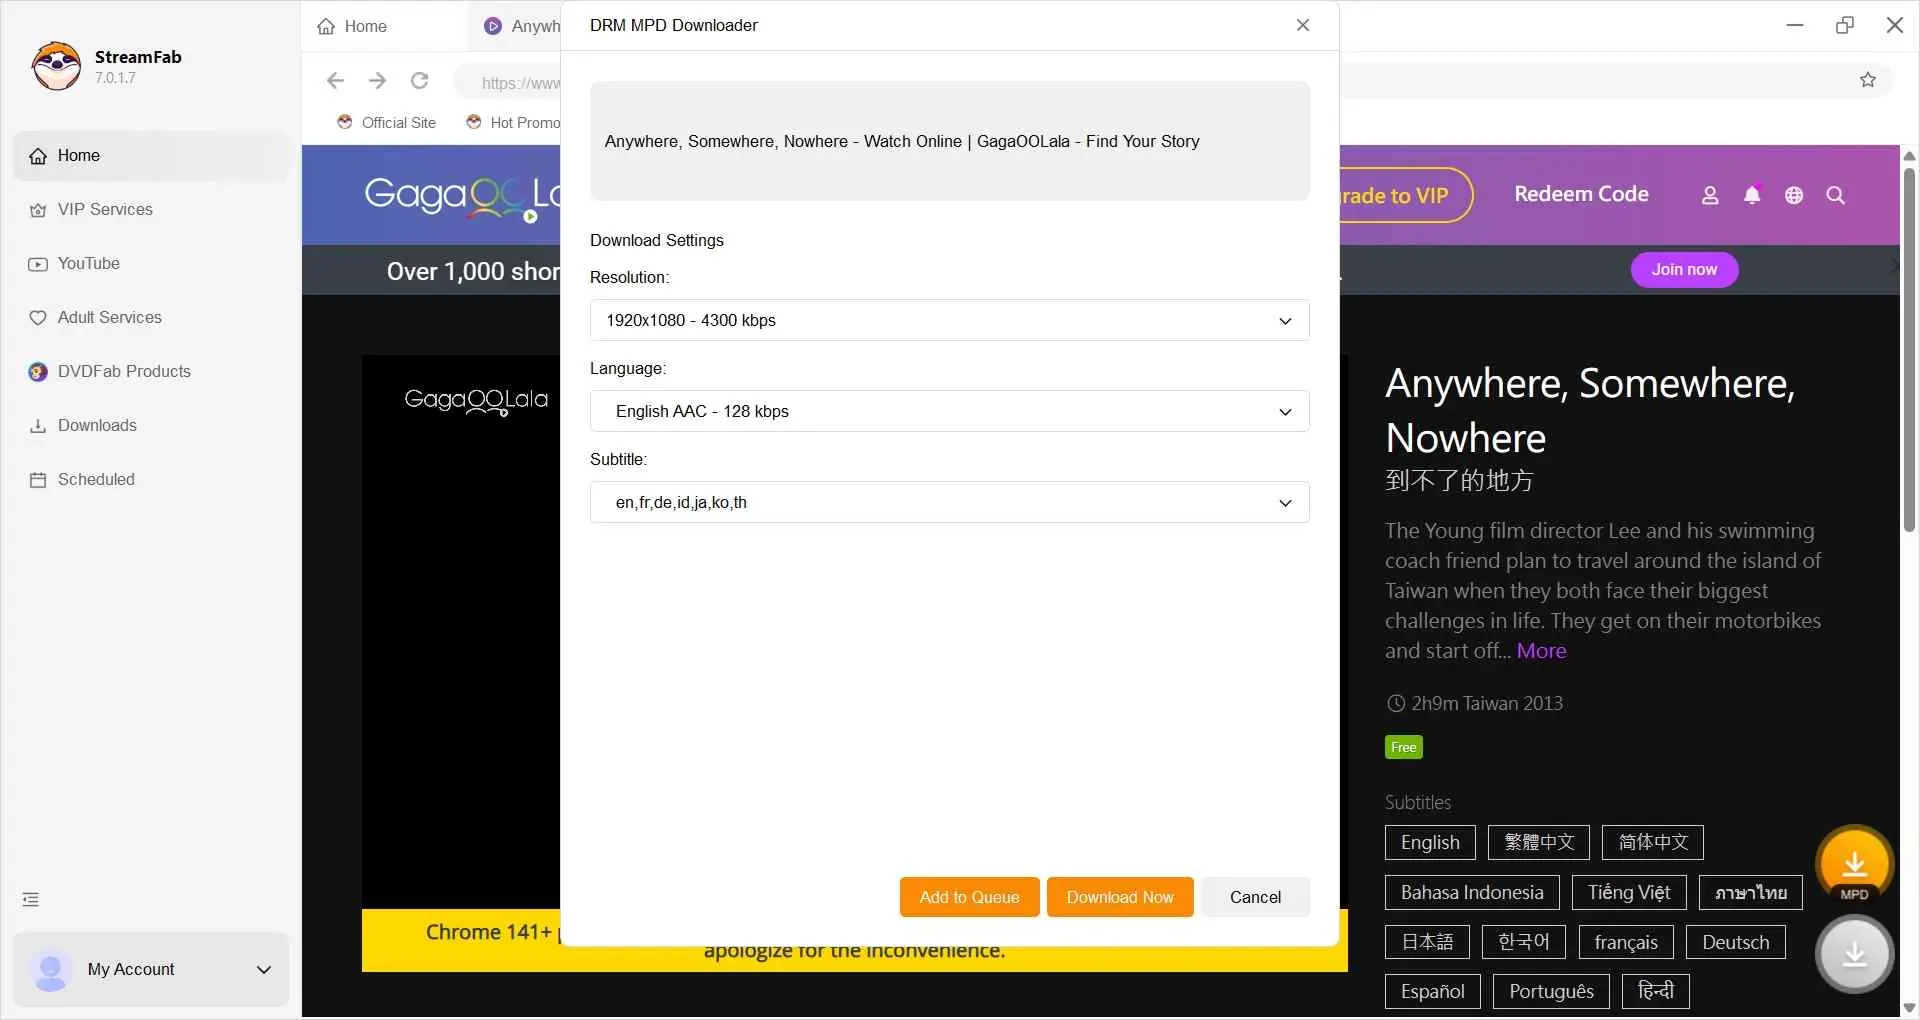Select the Tiếng Việt subtitle tag
This screenshot has width=1920, height=1020.
point(1629,893)
